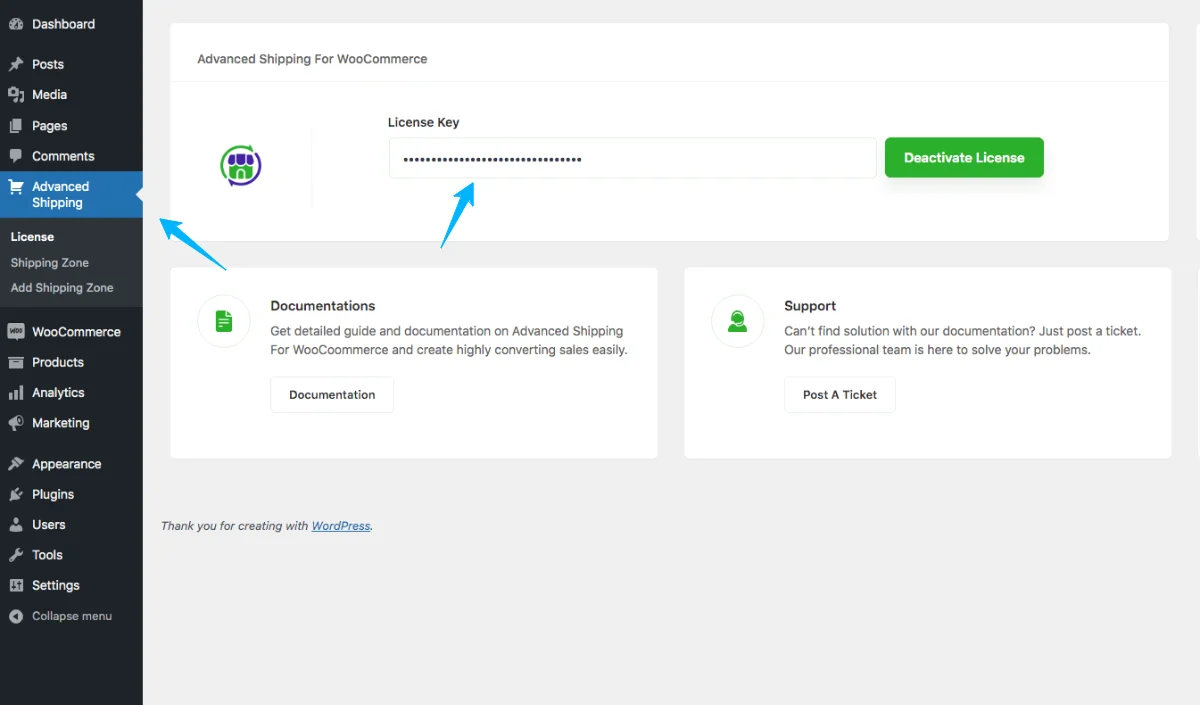Click the Analytics bar chart icon
The height and width of the screenshot is (705, 1200).
pos(16,393)
